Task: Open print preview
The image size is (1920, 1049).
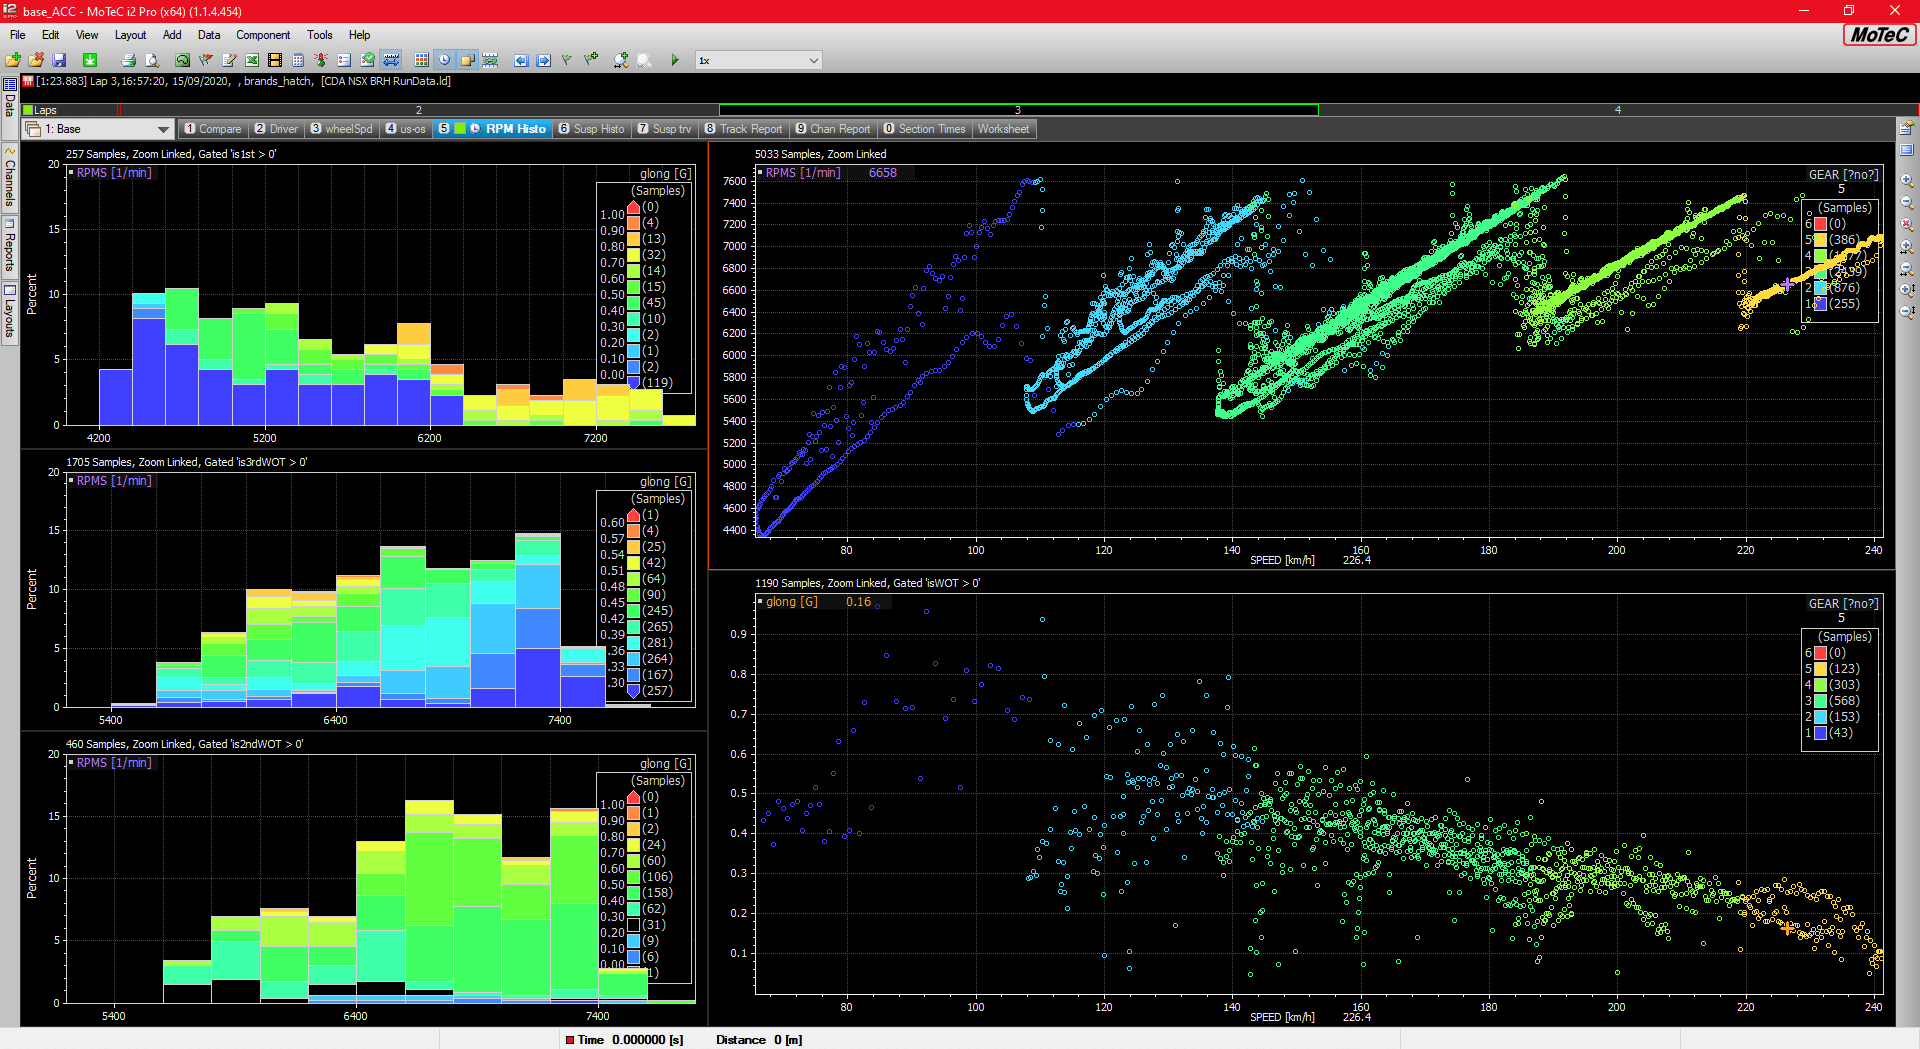Action: pos(151,60)
